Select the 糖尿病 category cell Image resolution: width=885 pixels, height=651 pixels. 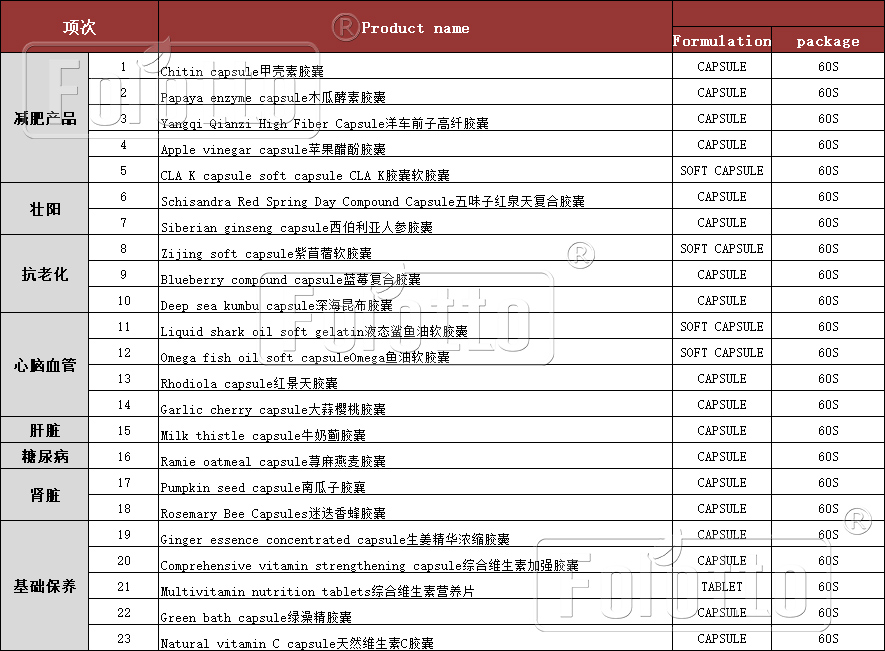click(x=45, y=456)
